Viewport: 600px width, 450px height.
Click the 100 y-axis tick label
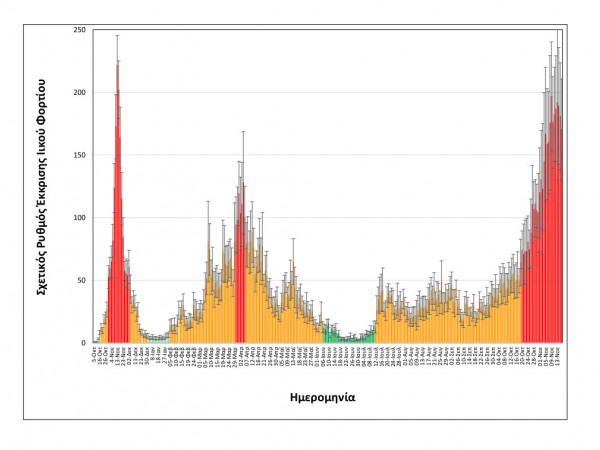pos(79,218)
